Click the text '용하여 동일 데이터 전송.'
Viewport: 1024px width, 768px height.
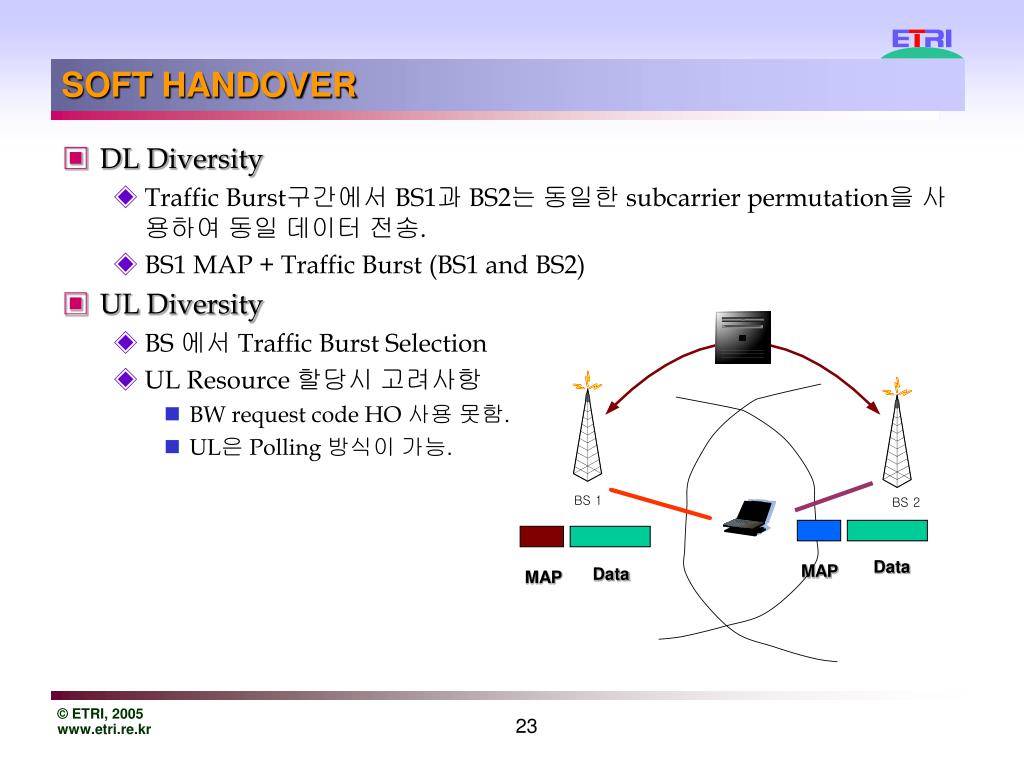285,227
